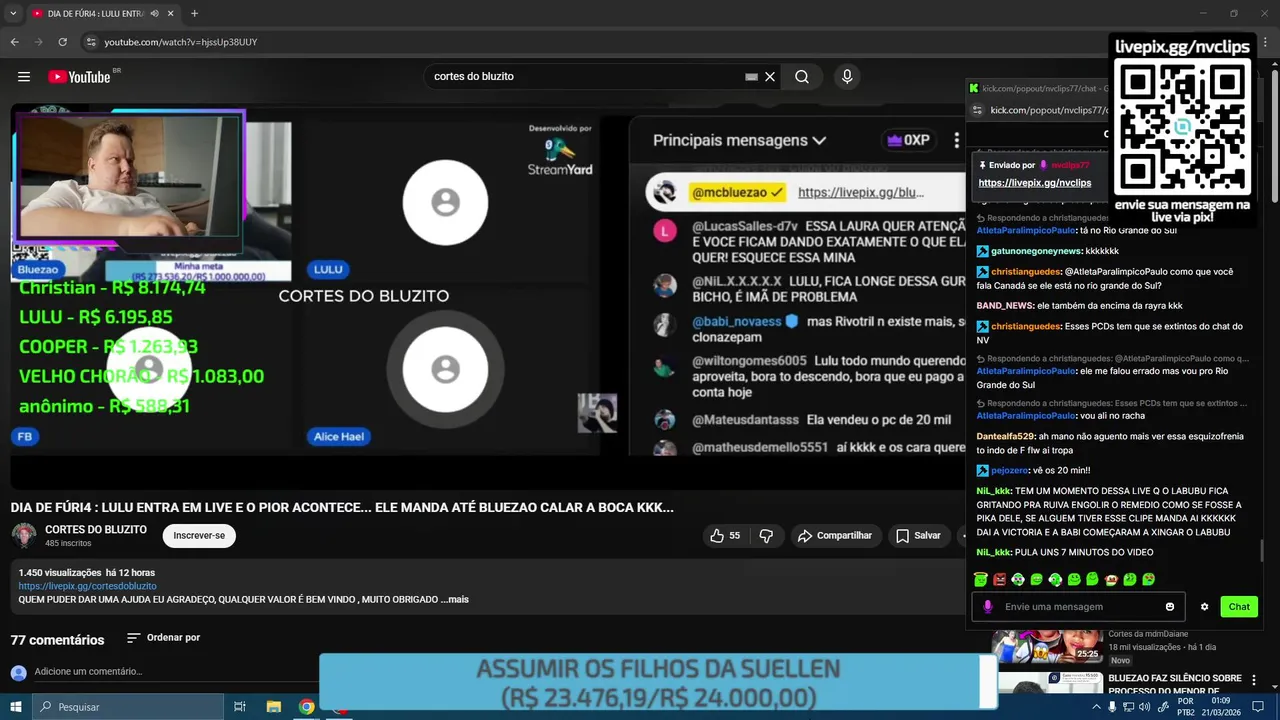This screenshot has width=1280, height=720.
Task: Open the on-screen keyboard icon in search
Action: tap(751, 77)
